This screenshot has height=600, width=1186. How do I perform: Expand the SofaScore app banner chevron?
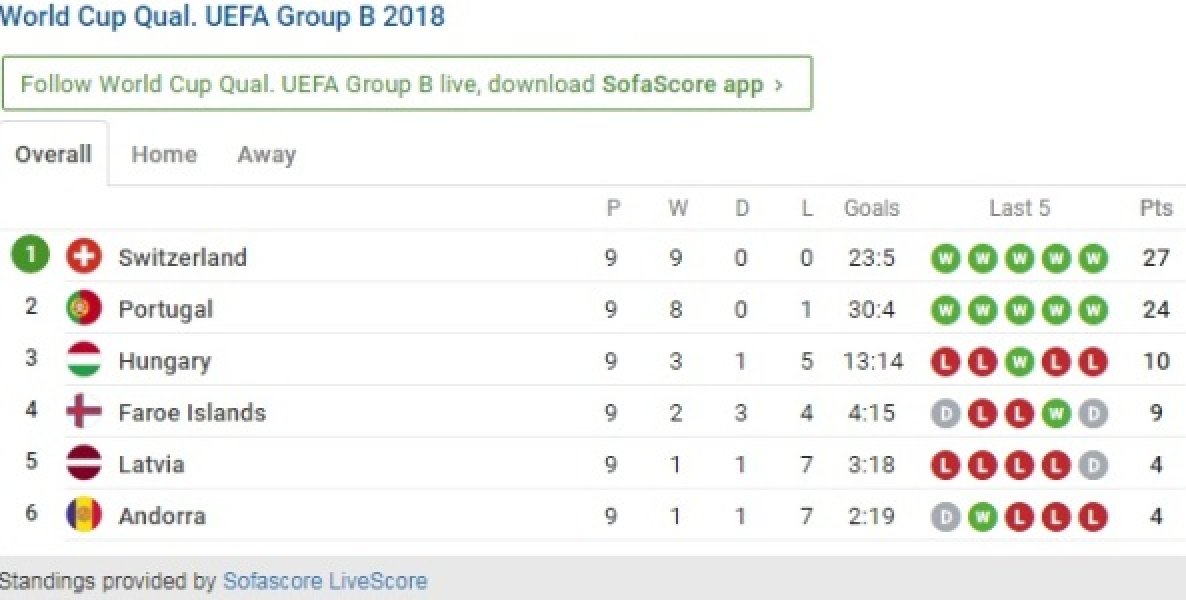click(779, 84)
